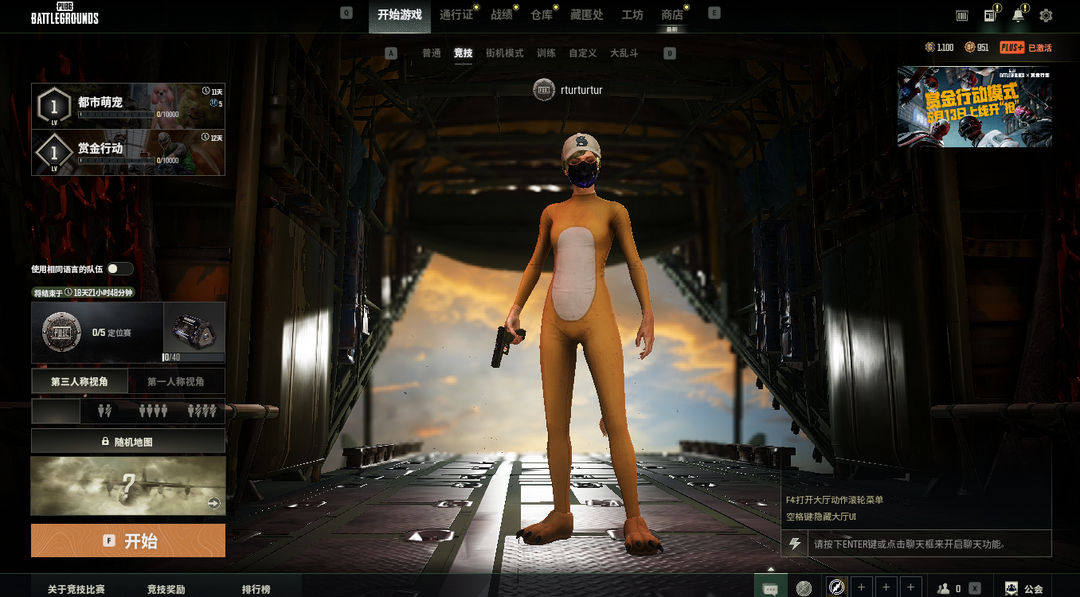Click the third plus slot in the bottom bar
The width and height of the screenshot is (1080, 597).
(911, 587)
